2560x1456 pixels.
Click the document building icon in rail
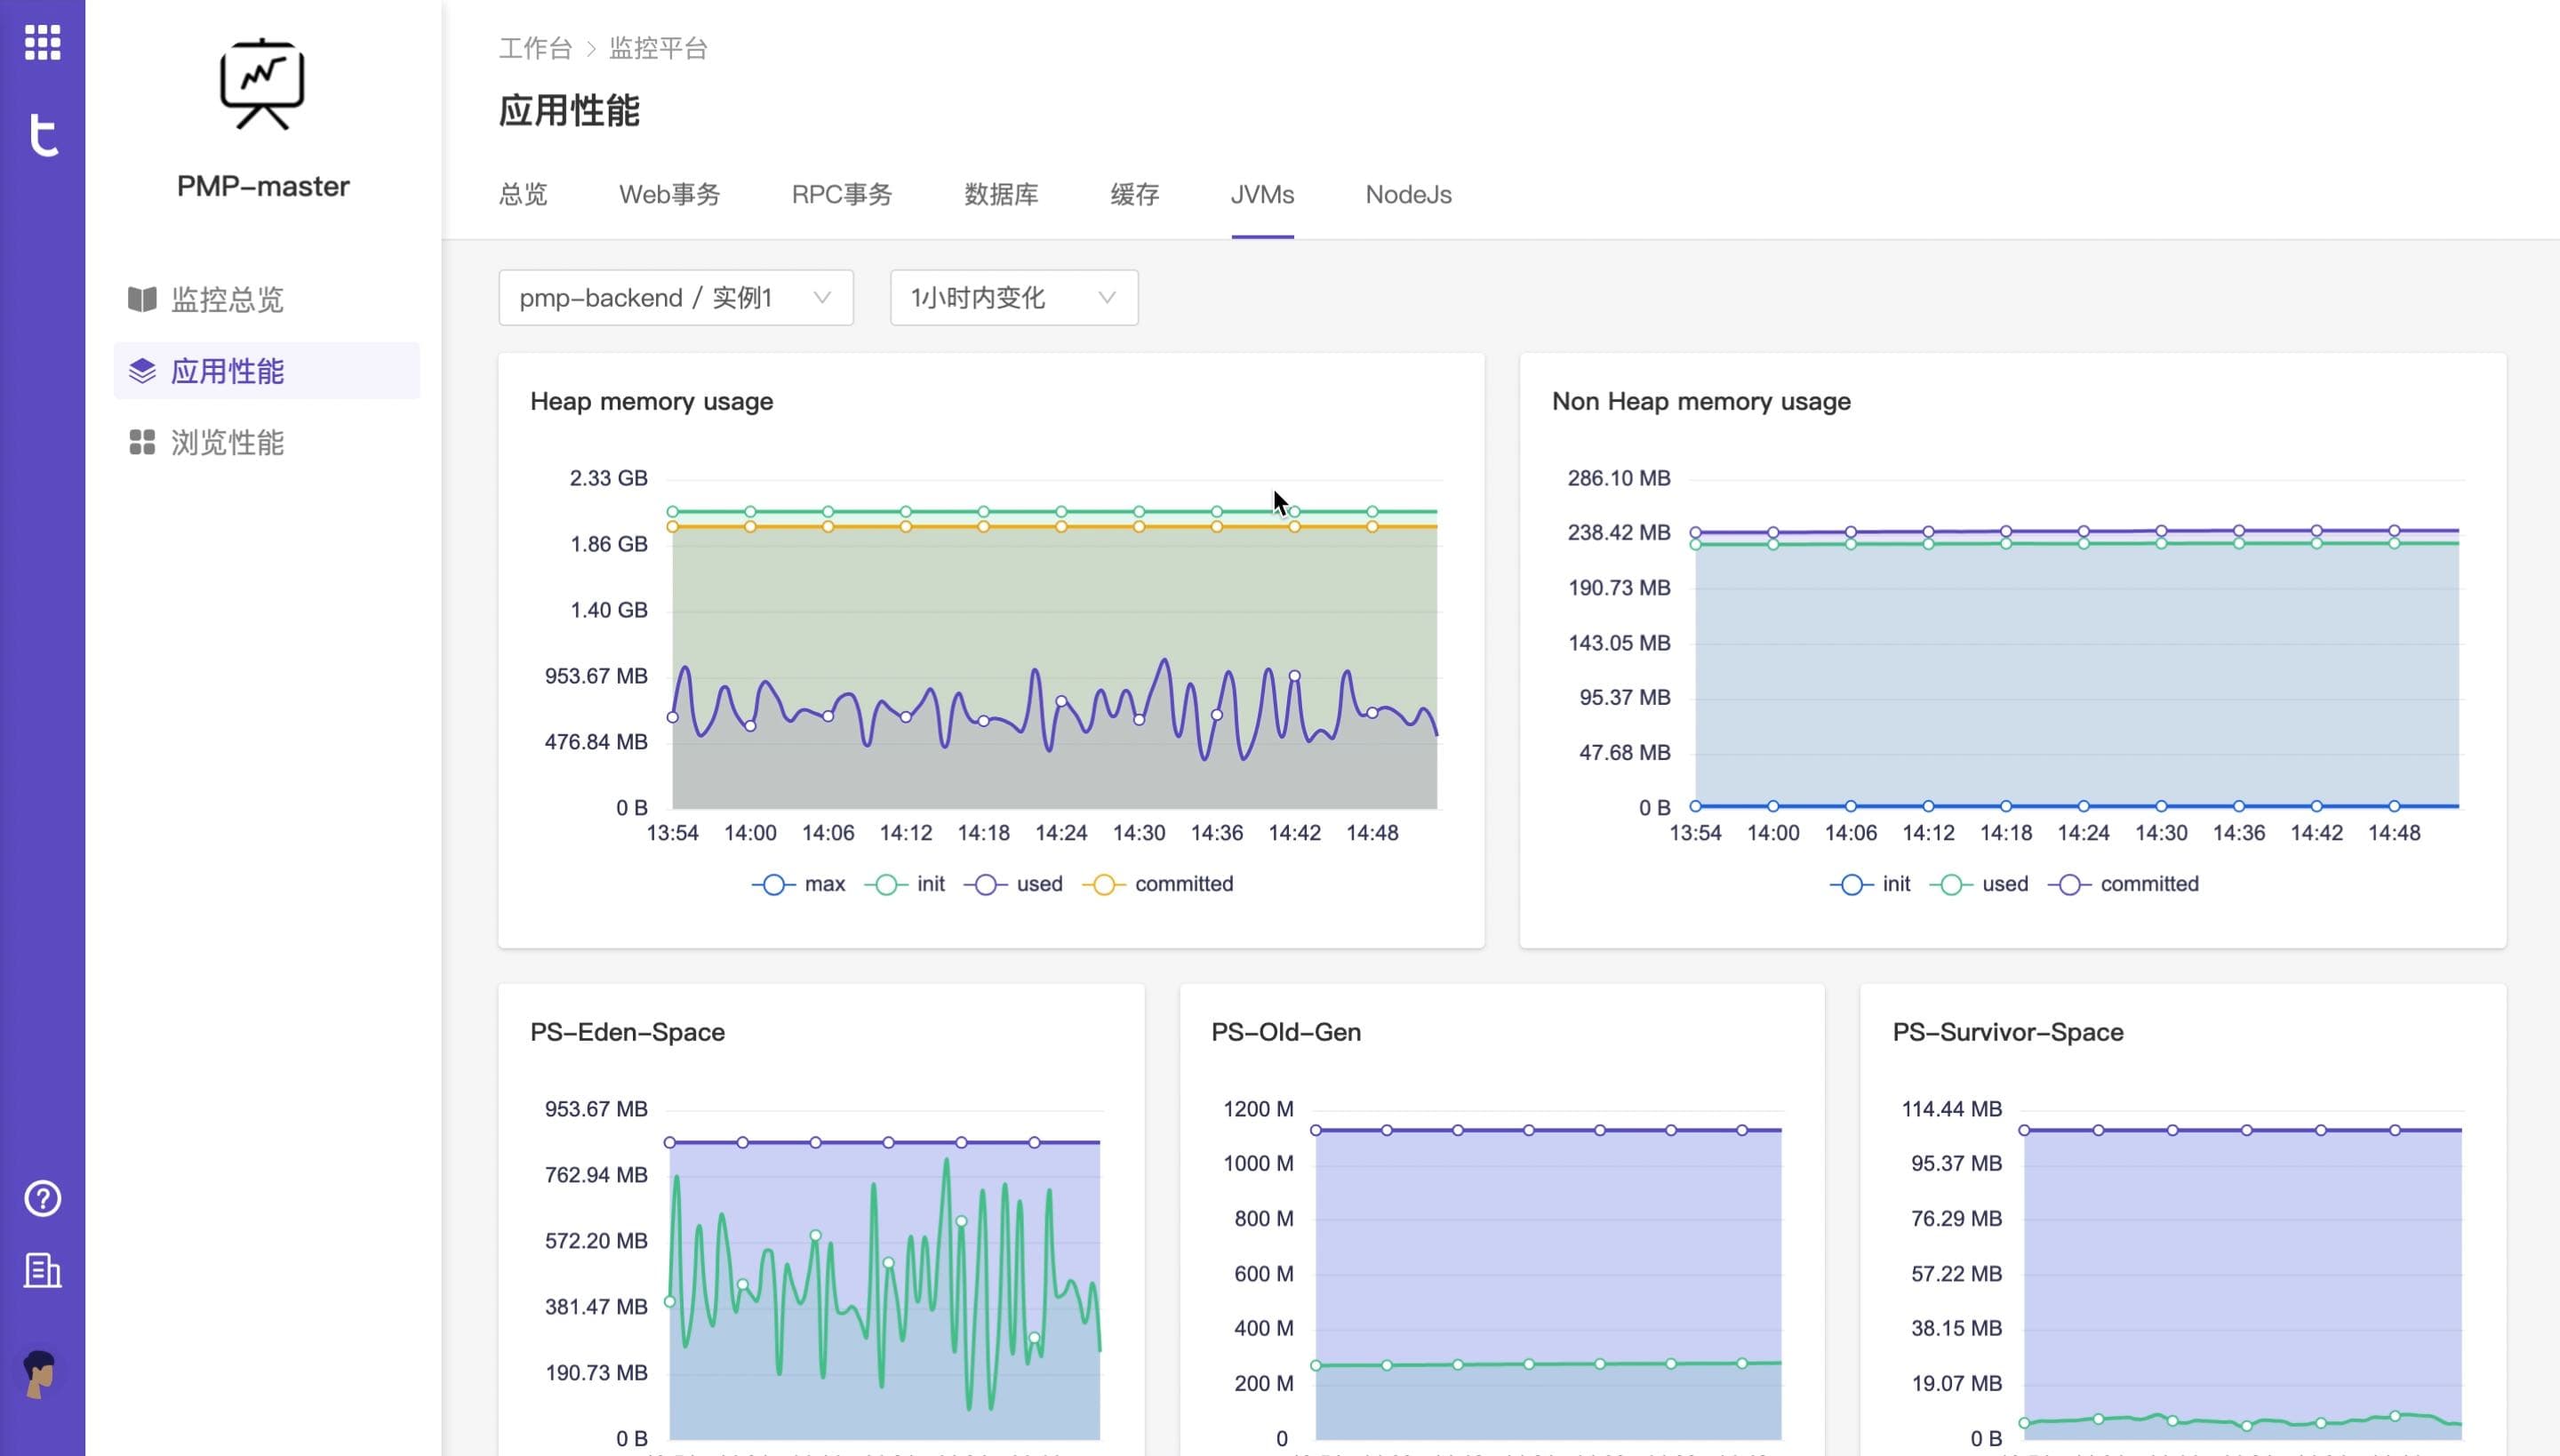pos(42,1271)
